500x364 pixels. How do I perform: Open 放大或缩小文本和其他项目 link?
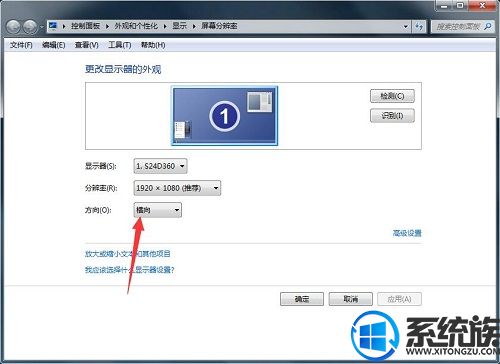(x=128, y=254)
